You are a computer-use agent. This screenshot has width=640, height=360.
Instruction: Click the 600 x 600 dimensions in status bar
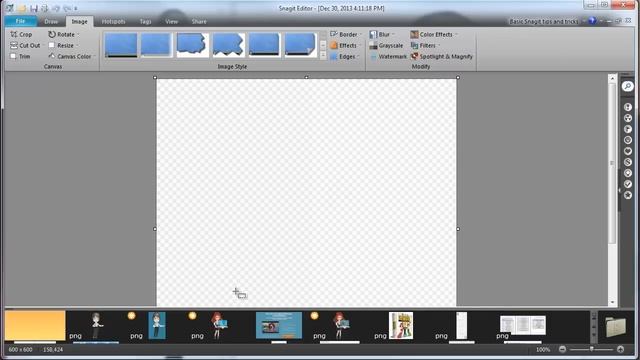[x=20, y=350]
